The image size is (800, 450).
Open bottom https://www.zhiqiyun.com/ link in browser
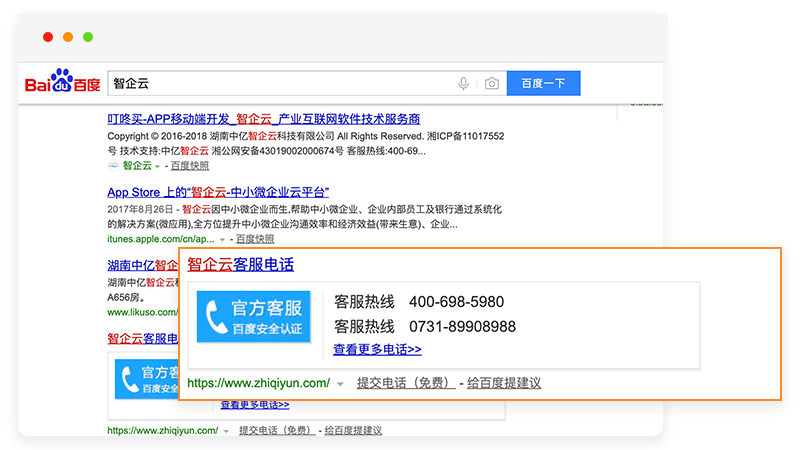(x=163, y=431)
